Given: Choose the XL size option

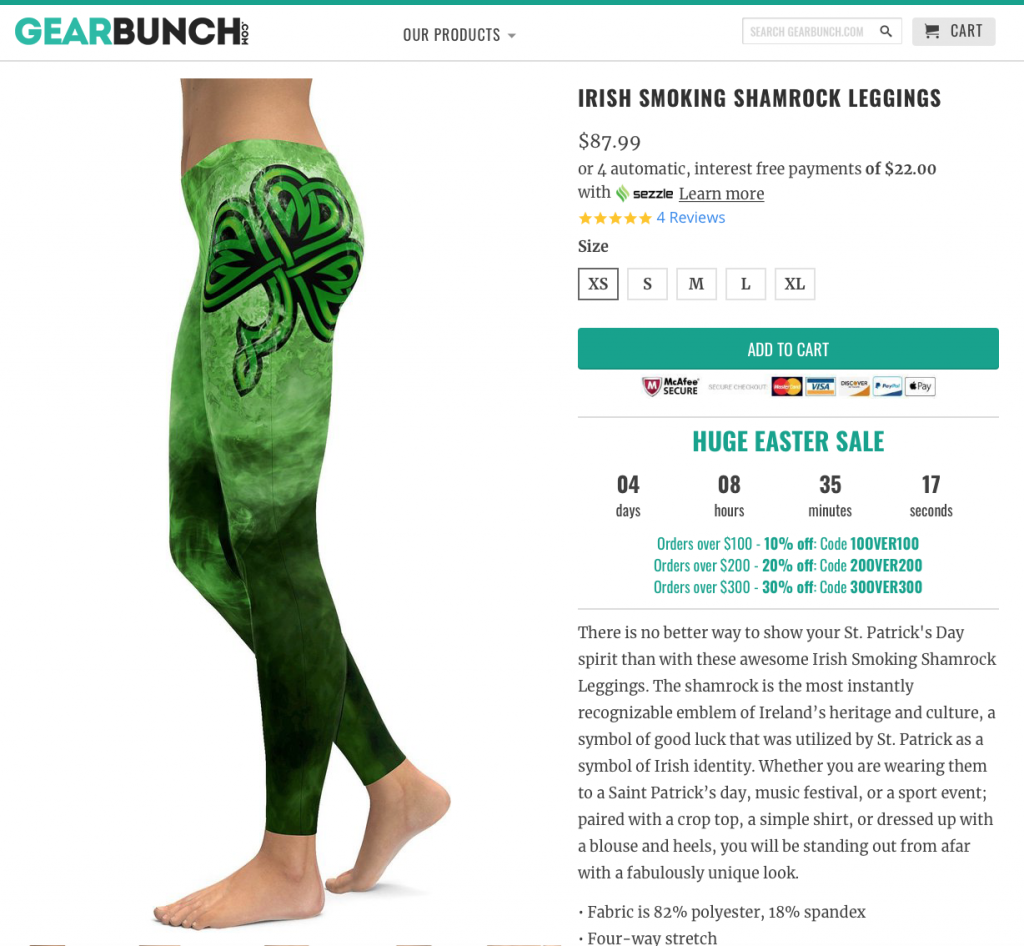Looking at the screenshot, I should (795, 284).
